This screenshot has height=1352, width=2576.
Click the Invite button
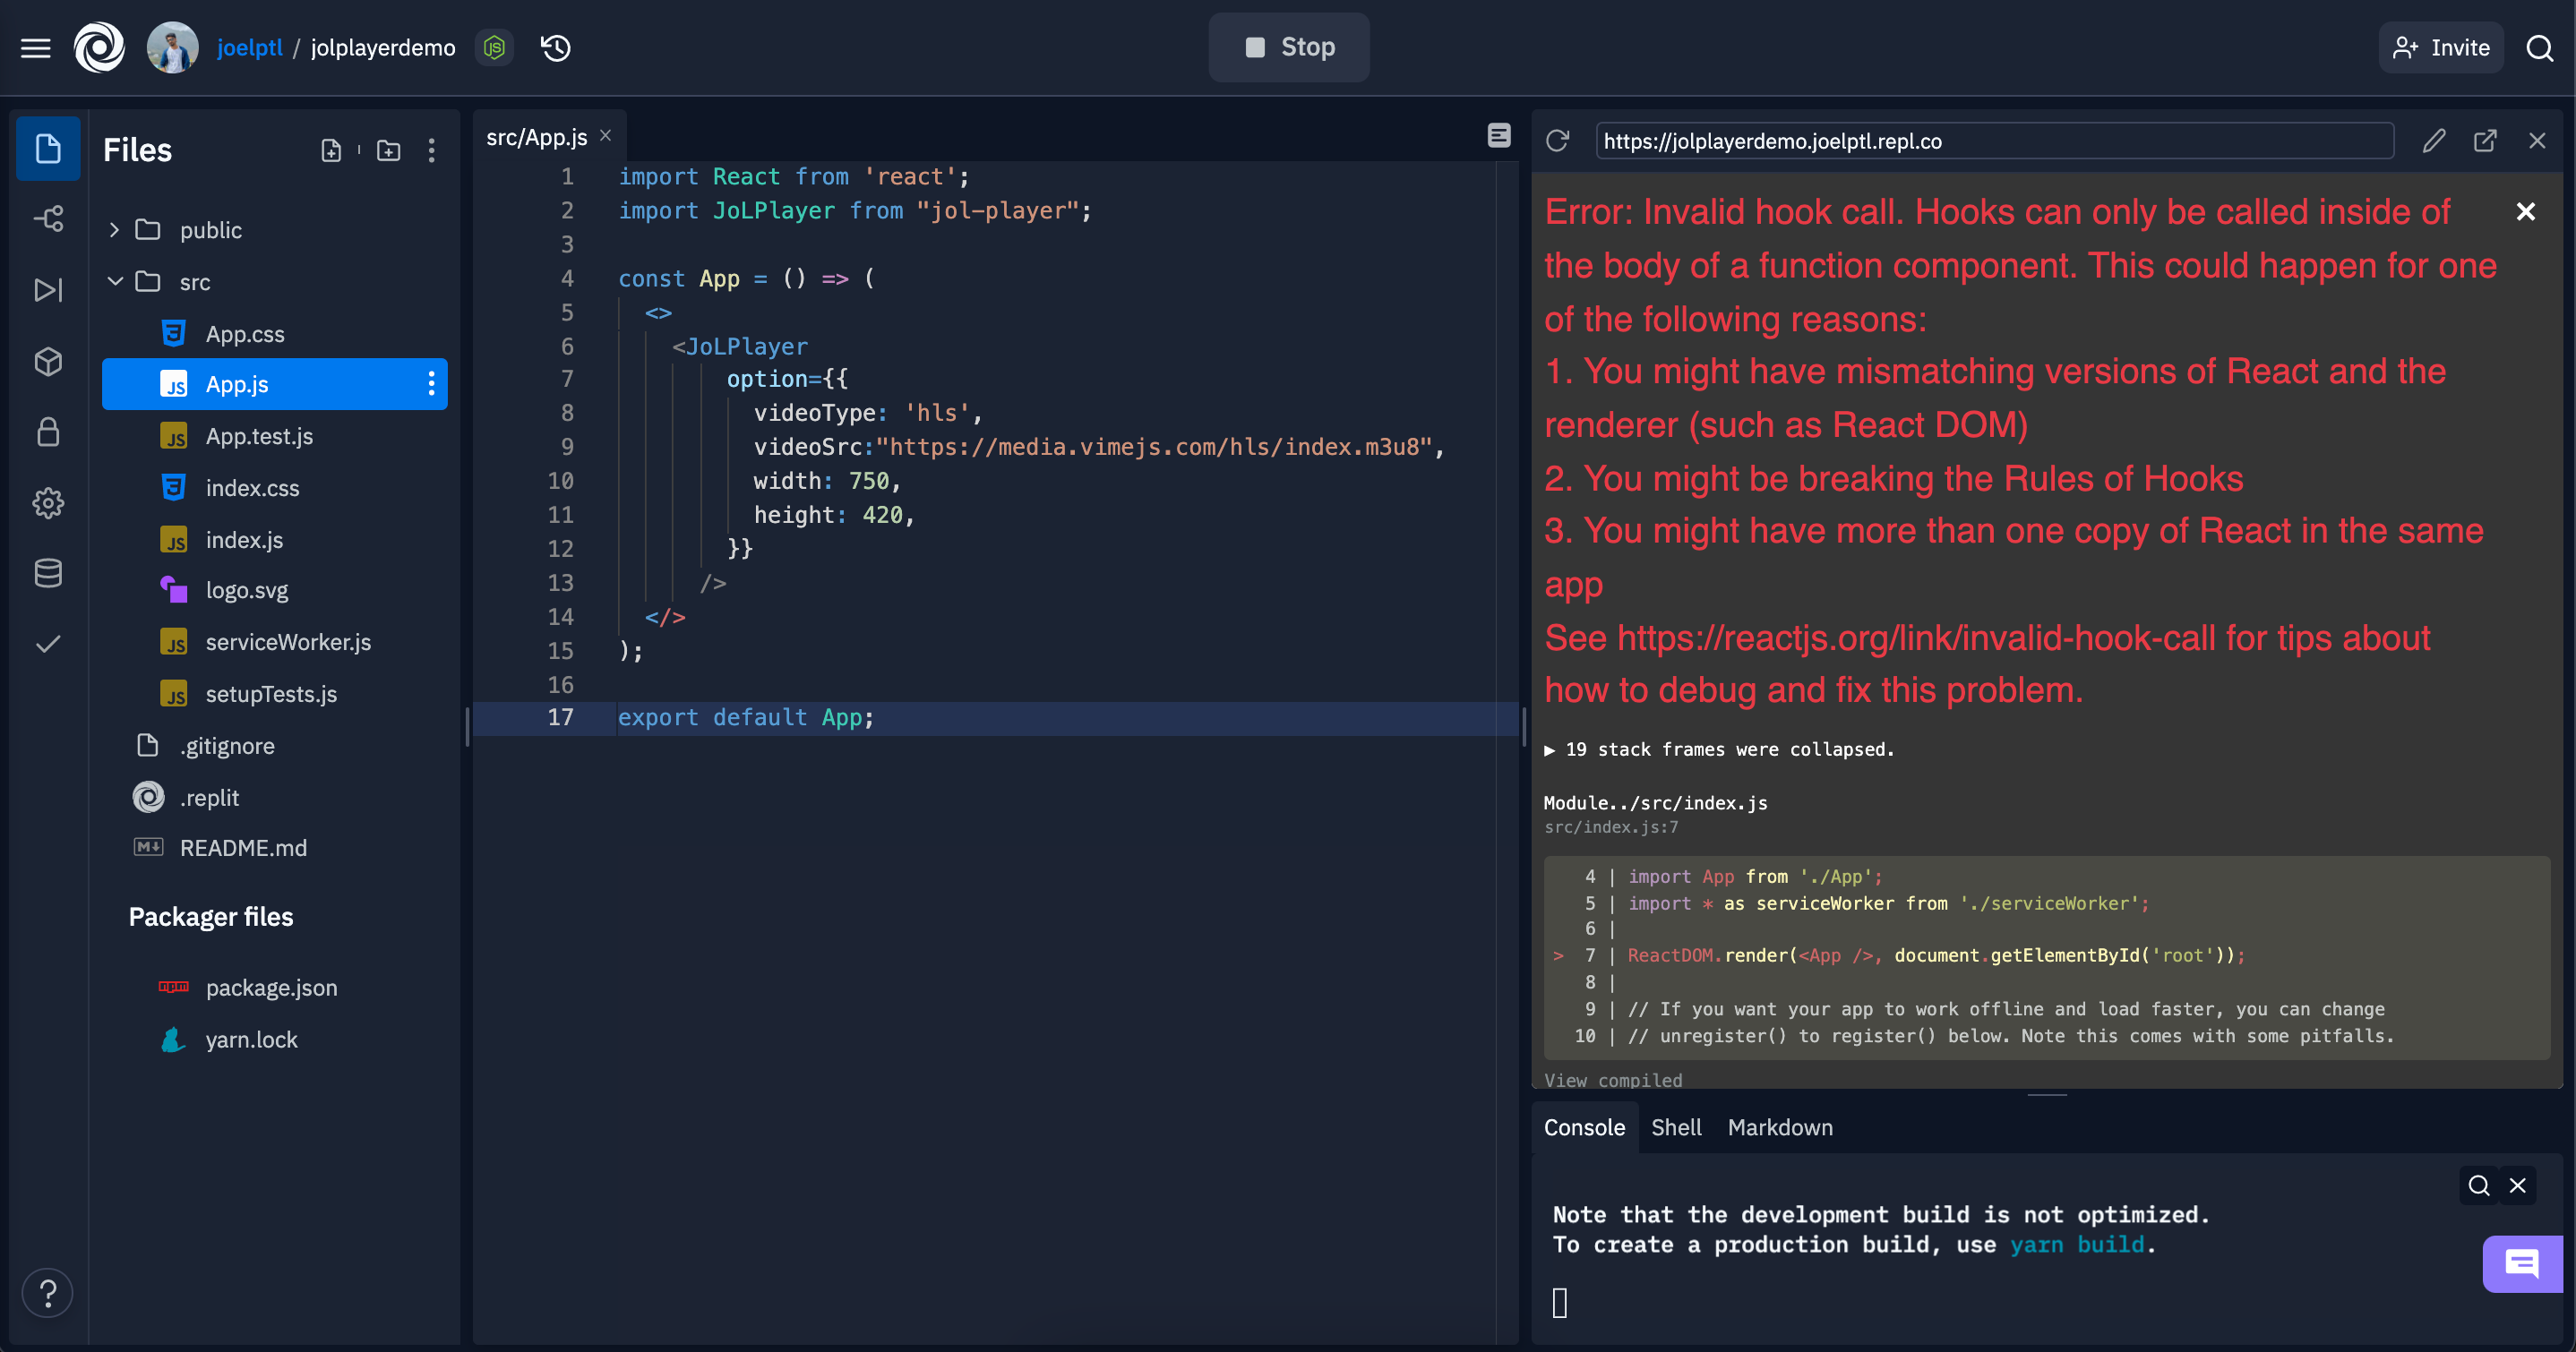click(2441, 47)
